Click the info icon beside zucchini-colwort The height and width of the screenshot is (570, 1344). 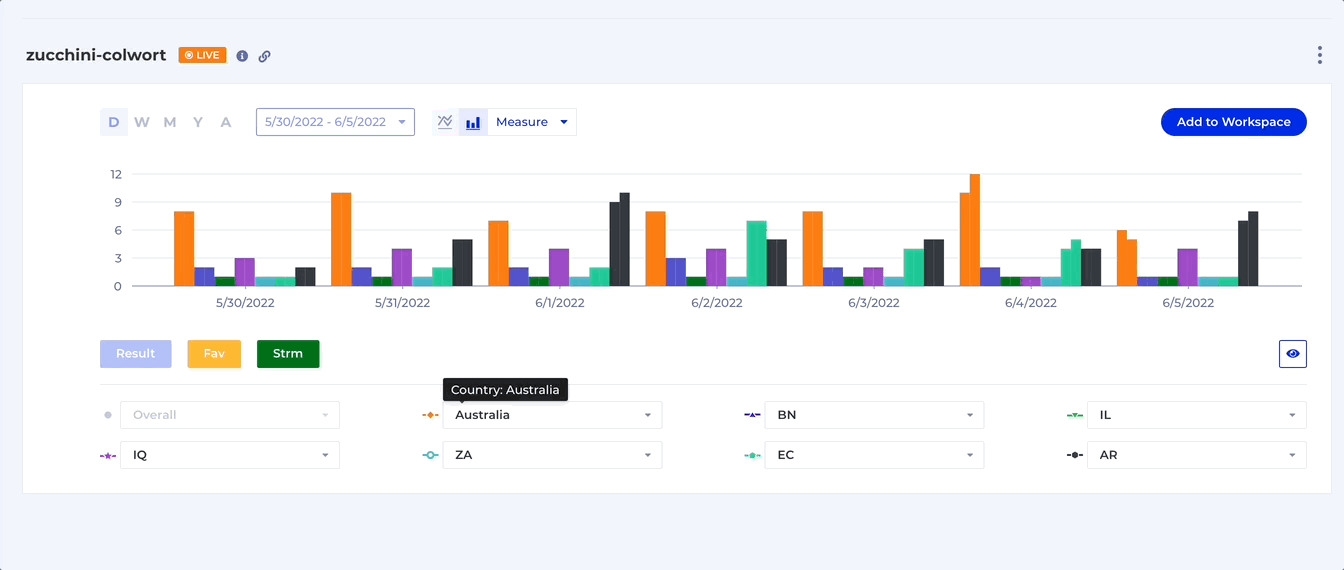tap(242, 56)
